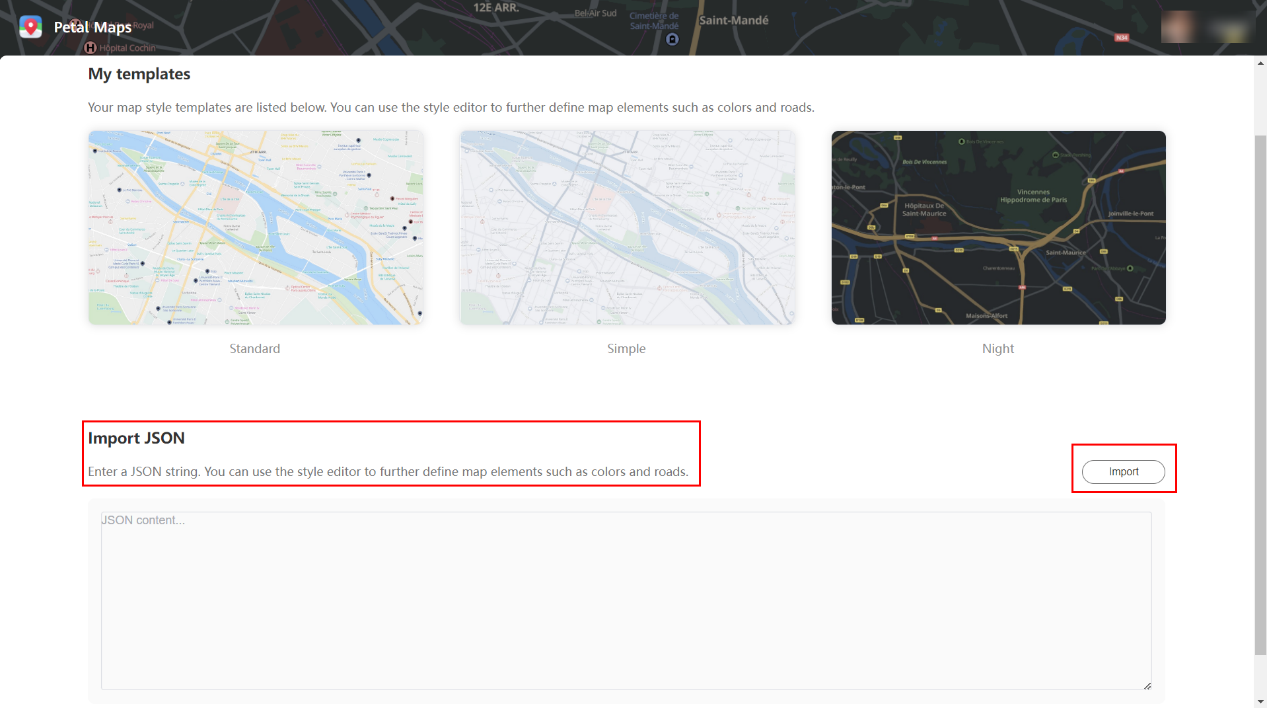Click the "Enter a JSON string" description
Viewport: 1267px width, 708px height.
(388, 472)
